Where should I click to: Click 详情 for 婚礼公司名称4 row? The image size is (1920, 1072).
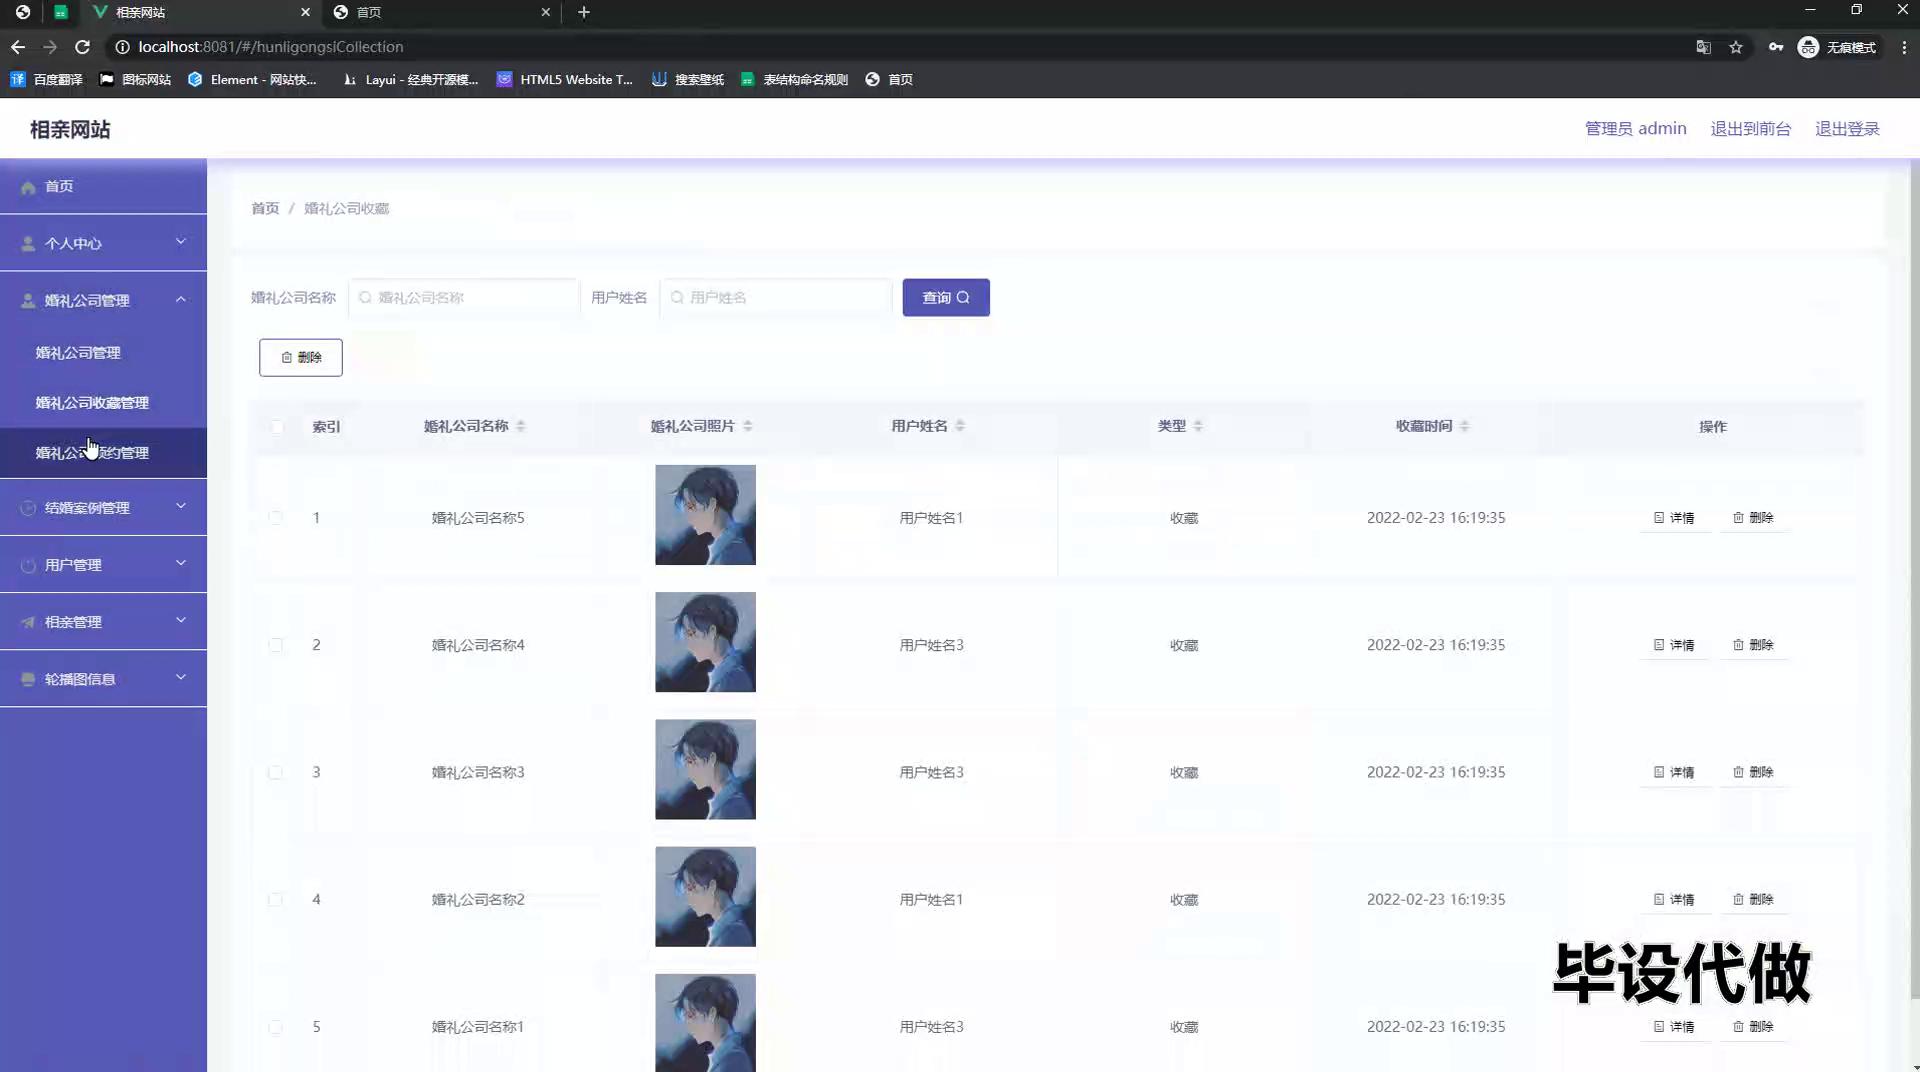[1674, 645]
